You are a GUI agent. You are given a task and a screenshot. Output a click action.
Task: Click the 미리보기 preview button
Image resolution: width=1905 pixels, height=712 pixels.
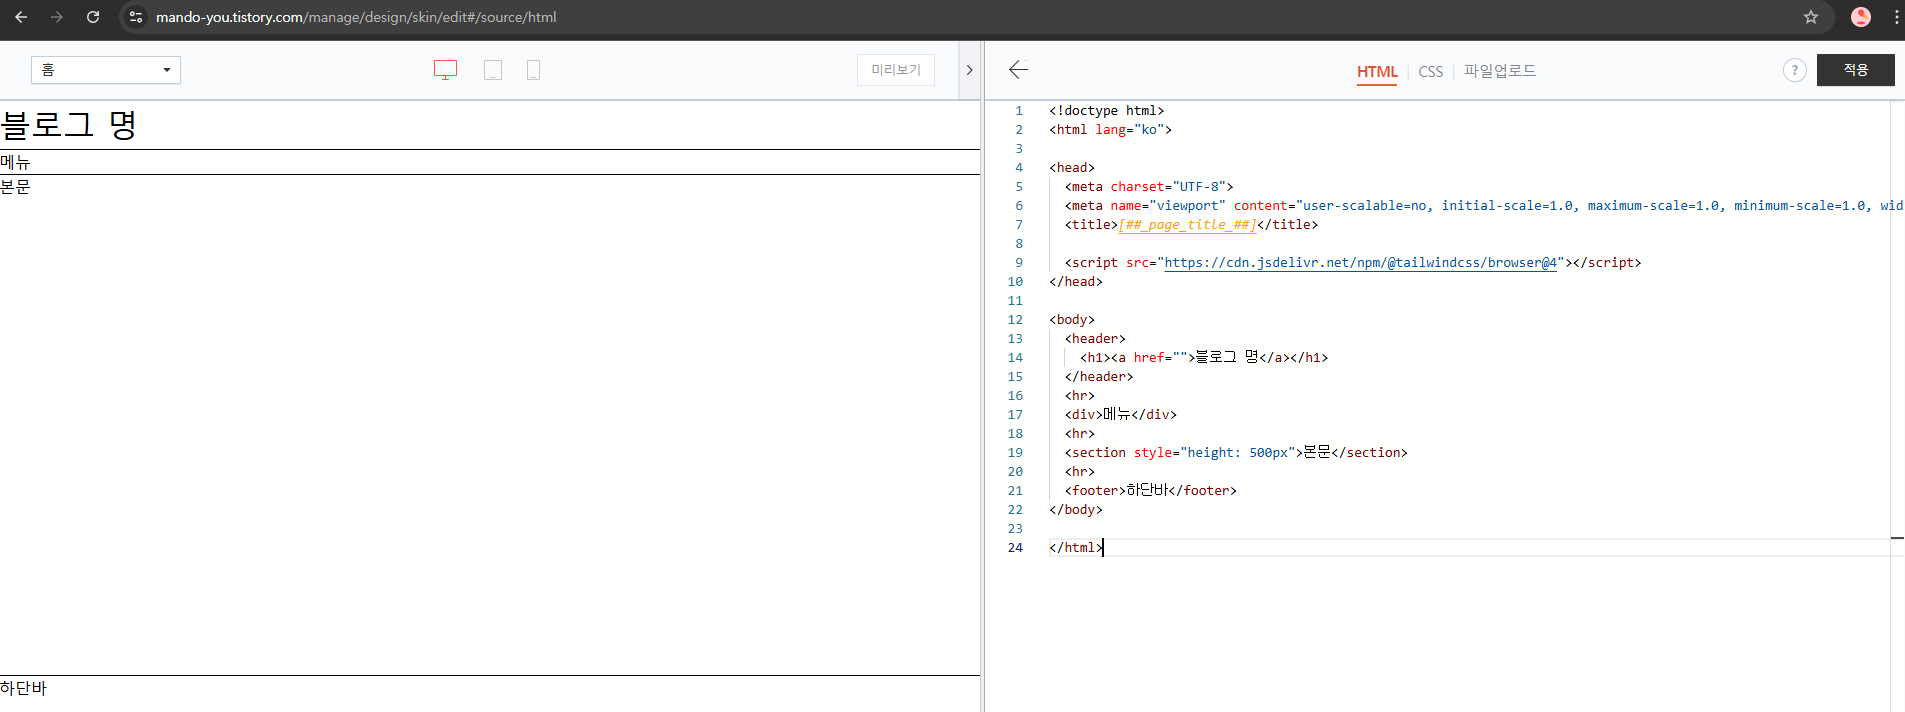tap(896, 70)
